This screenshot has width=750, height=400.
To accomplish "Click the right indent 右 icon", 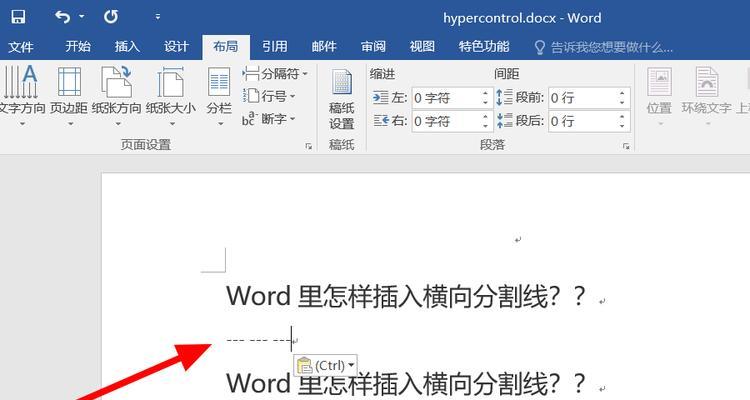I will pos(381,121).
